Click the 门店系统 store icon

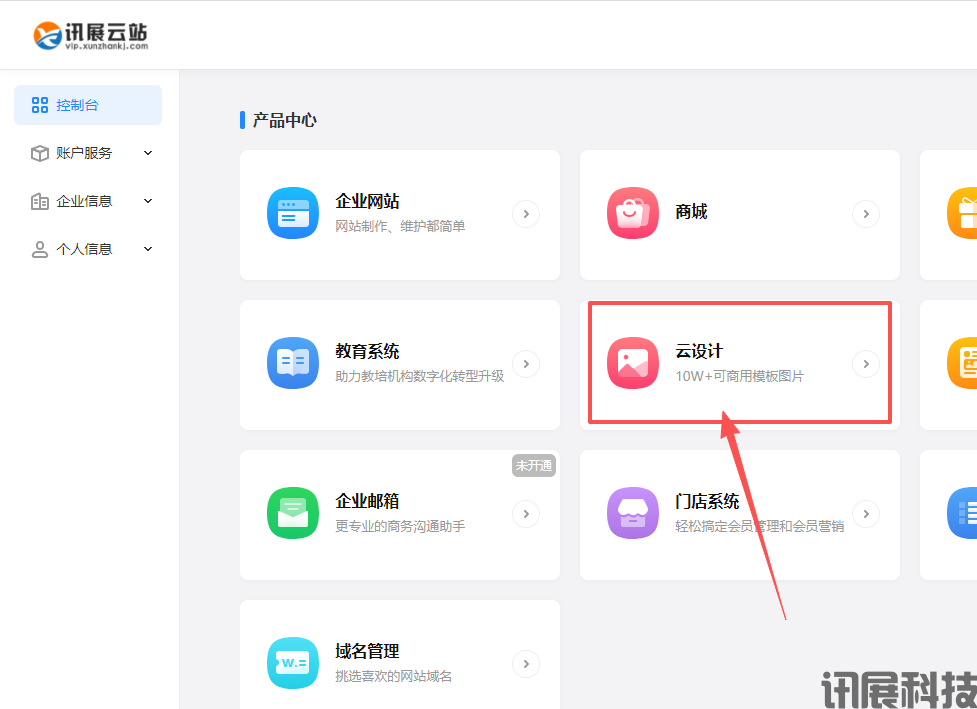632,513
